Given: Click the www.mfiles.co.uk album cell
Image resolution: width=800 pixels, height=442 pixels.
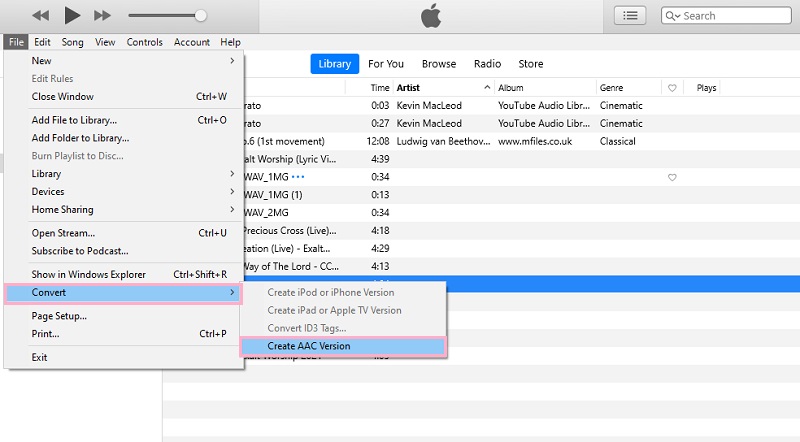Looking at the screenshot, I should [x=535, y=141].
